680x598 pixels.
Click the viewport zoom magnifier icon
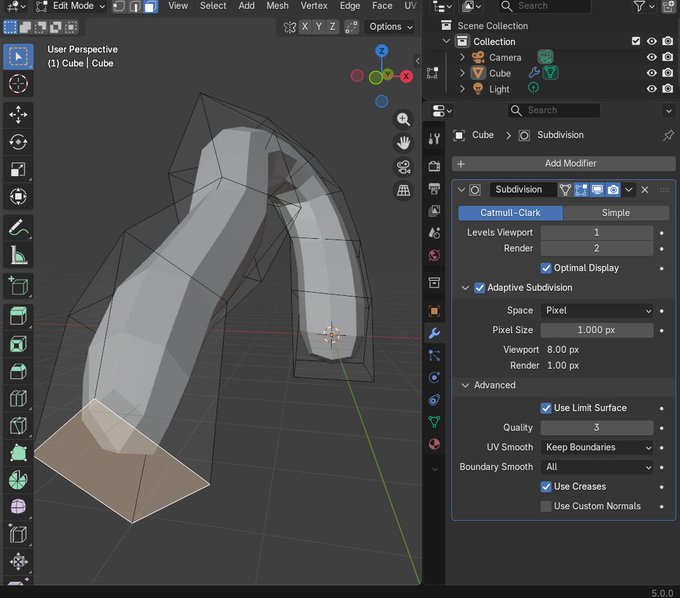click(403, 119)
